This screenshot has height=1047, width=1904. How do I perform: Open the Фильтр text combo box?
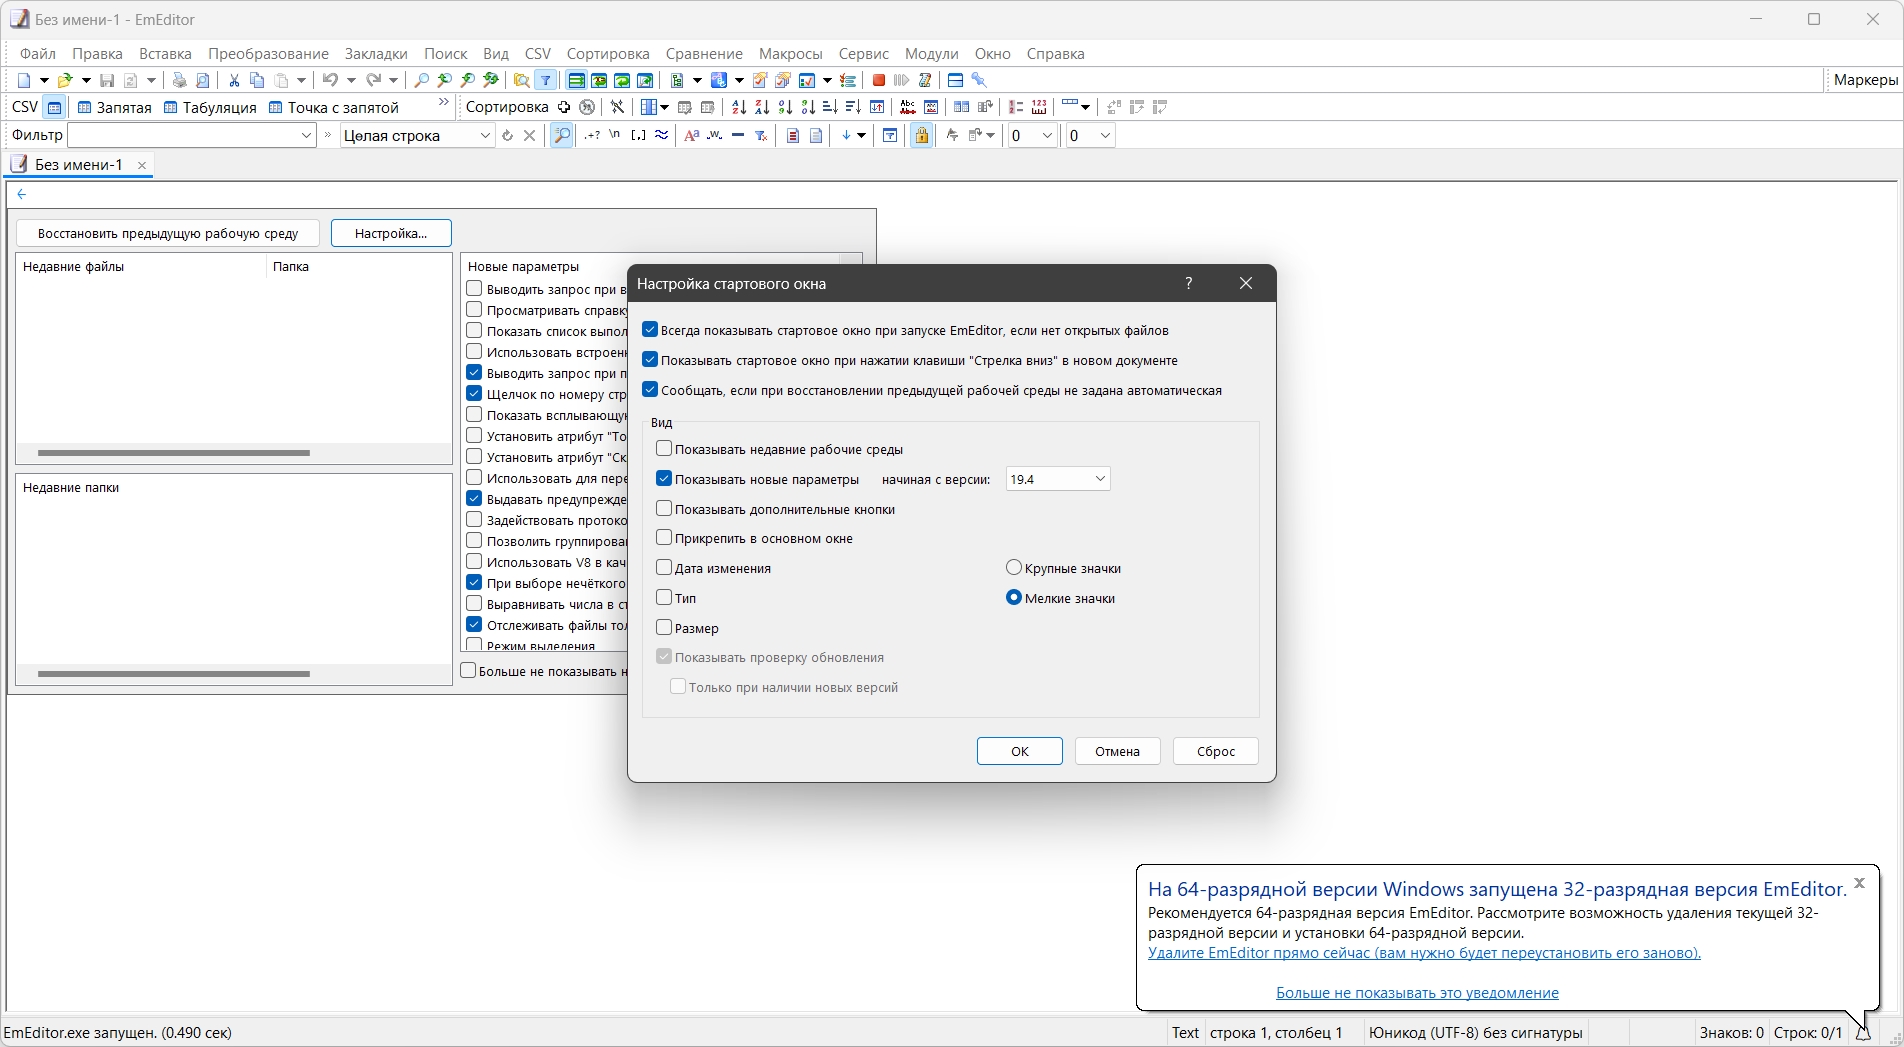[x=192, y=135]
